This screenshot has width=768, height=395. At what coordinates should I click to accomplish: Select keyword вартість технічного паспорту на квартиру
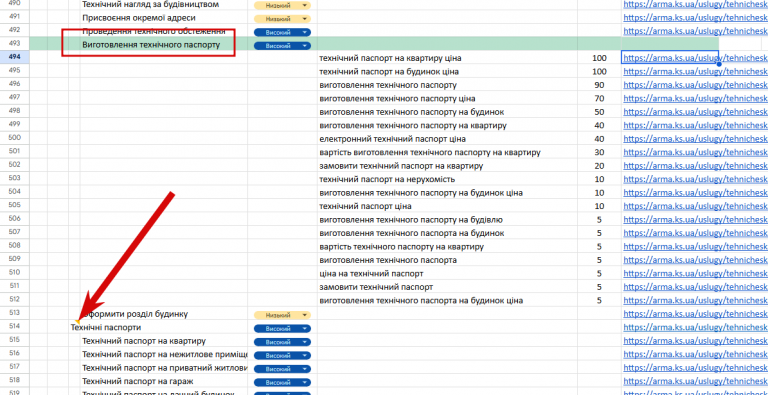tap(402, 246)
